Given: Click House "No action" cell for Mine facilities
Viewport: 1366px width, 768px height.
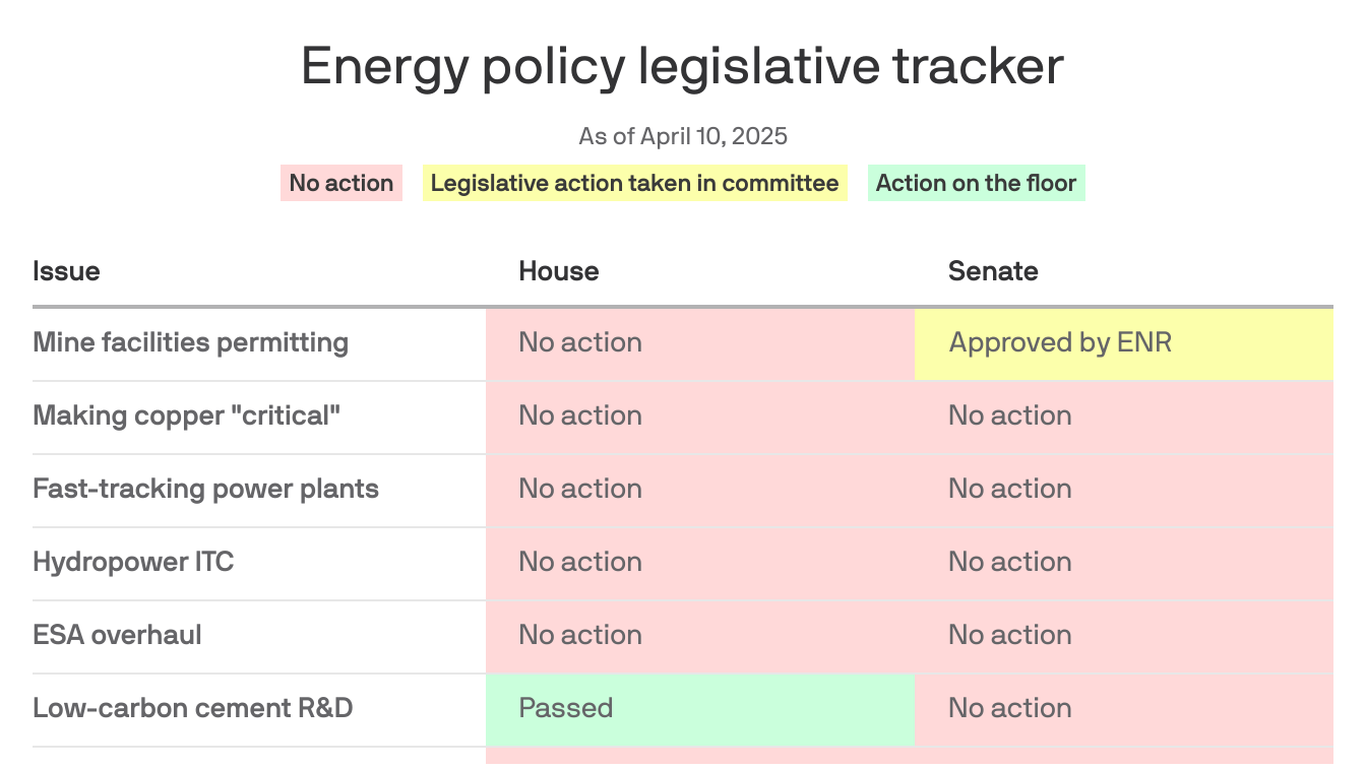Looking at the screenshot, I should click(700, 344).
